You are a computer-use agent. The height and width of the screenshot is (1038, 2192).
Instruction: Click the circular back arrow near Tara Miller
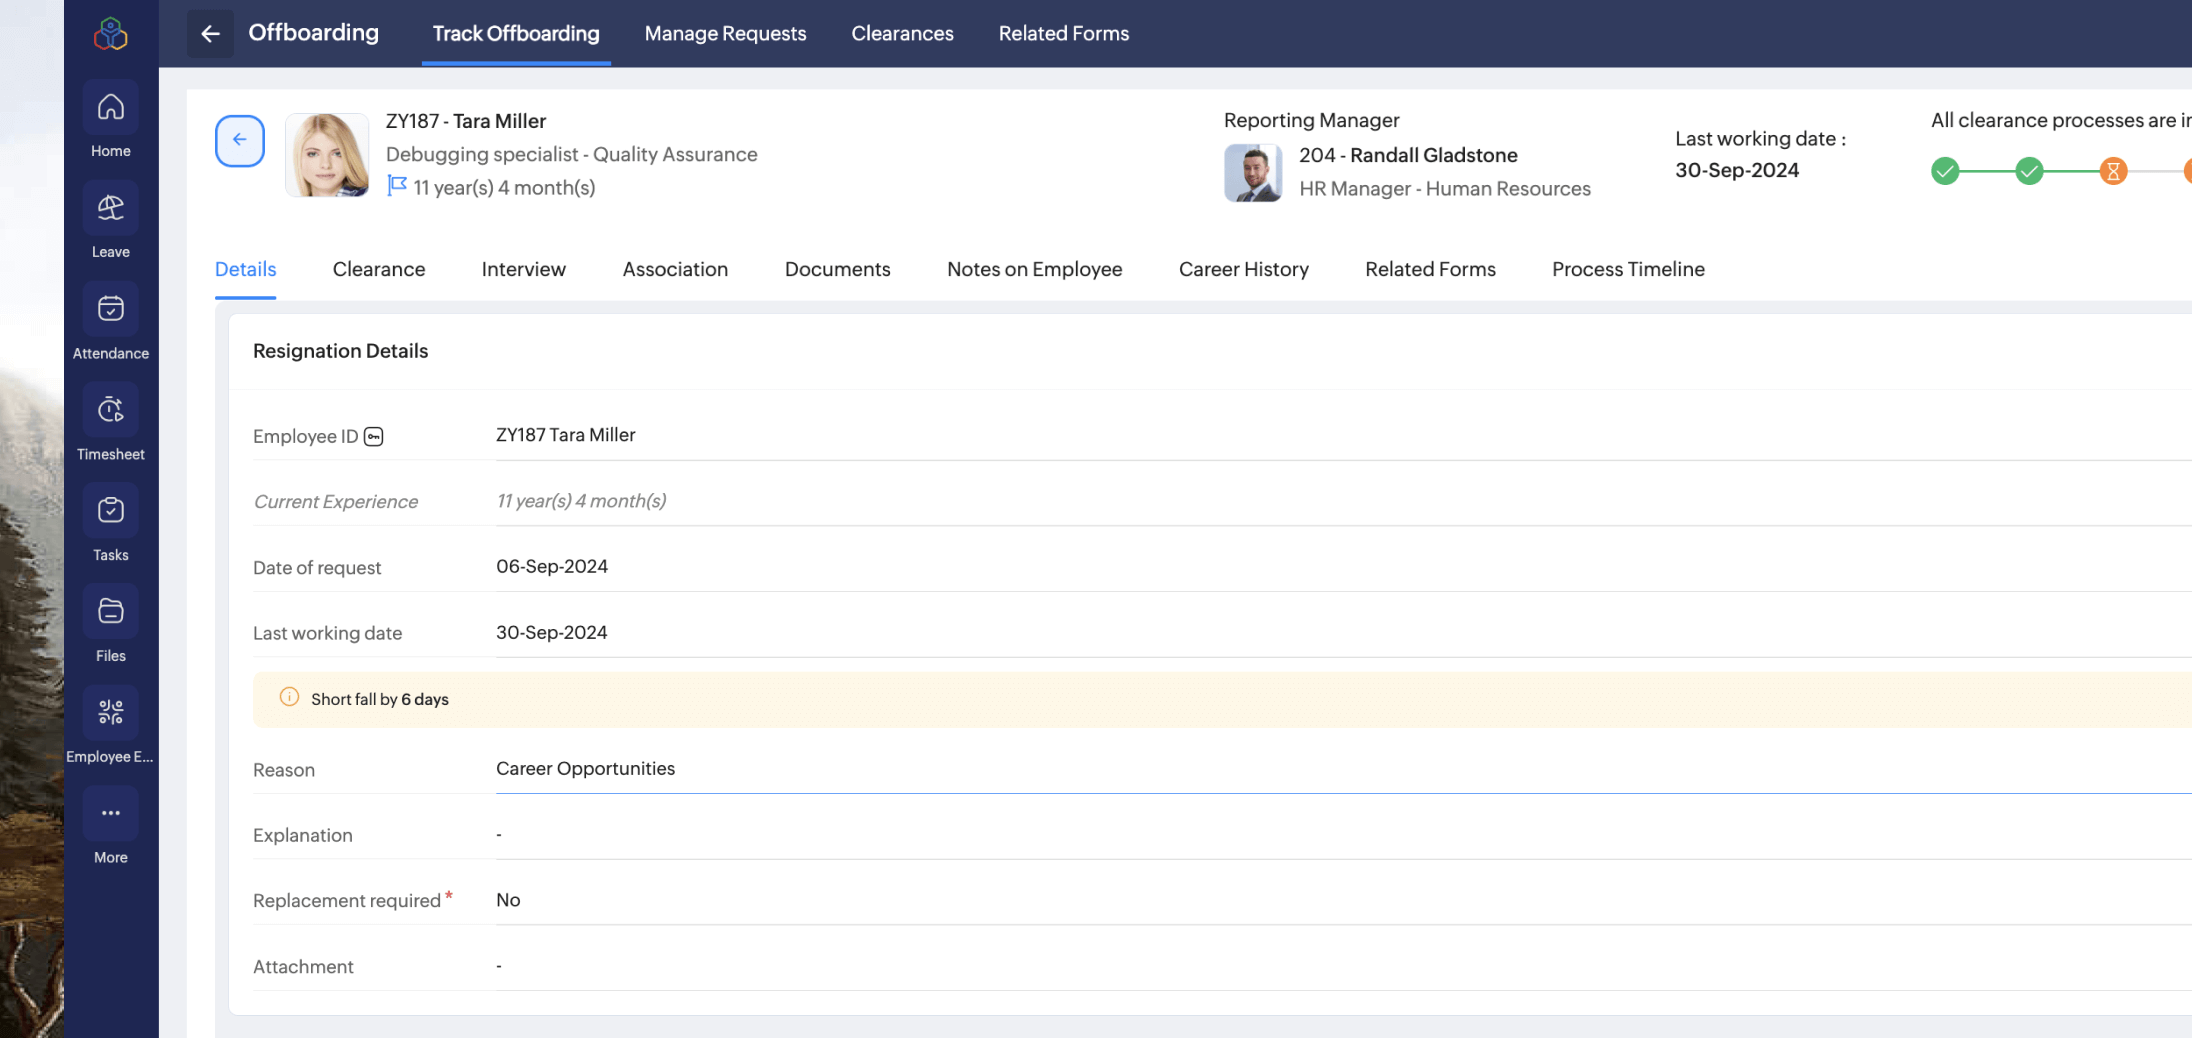click(x=239, y=141)
